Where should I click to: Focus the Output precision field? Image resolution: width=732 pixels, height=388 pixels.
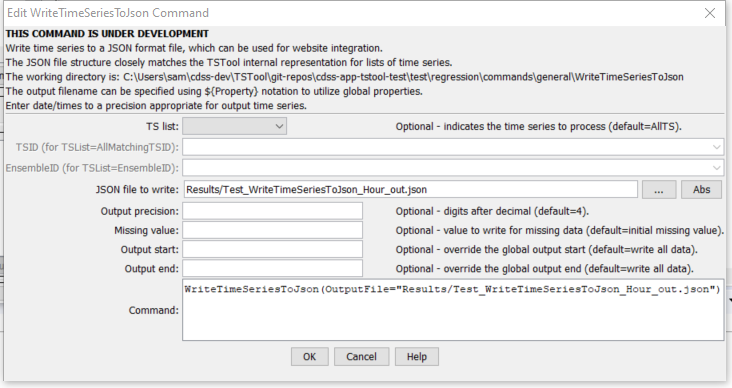coord(273,211)
